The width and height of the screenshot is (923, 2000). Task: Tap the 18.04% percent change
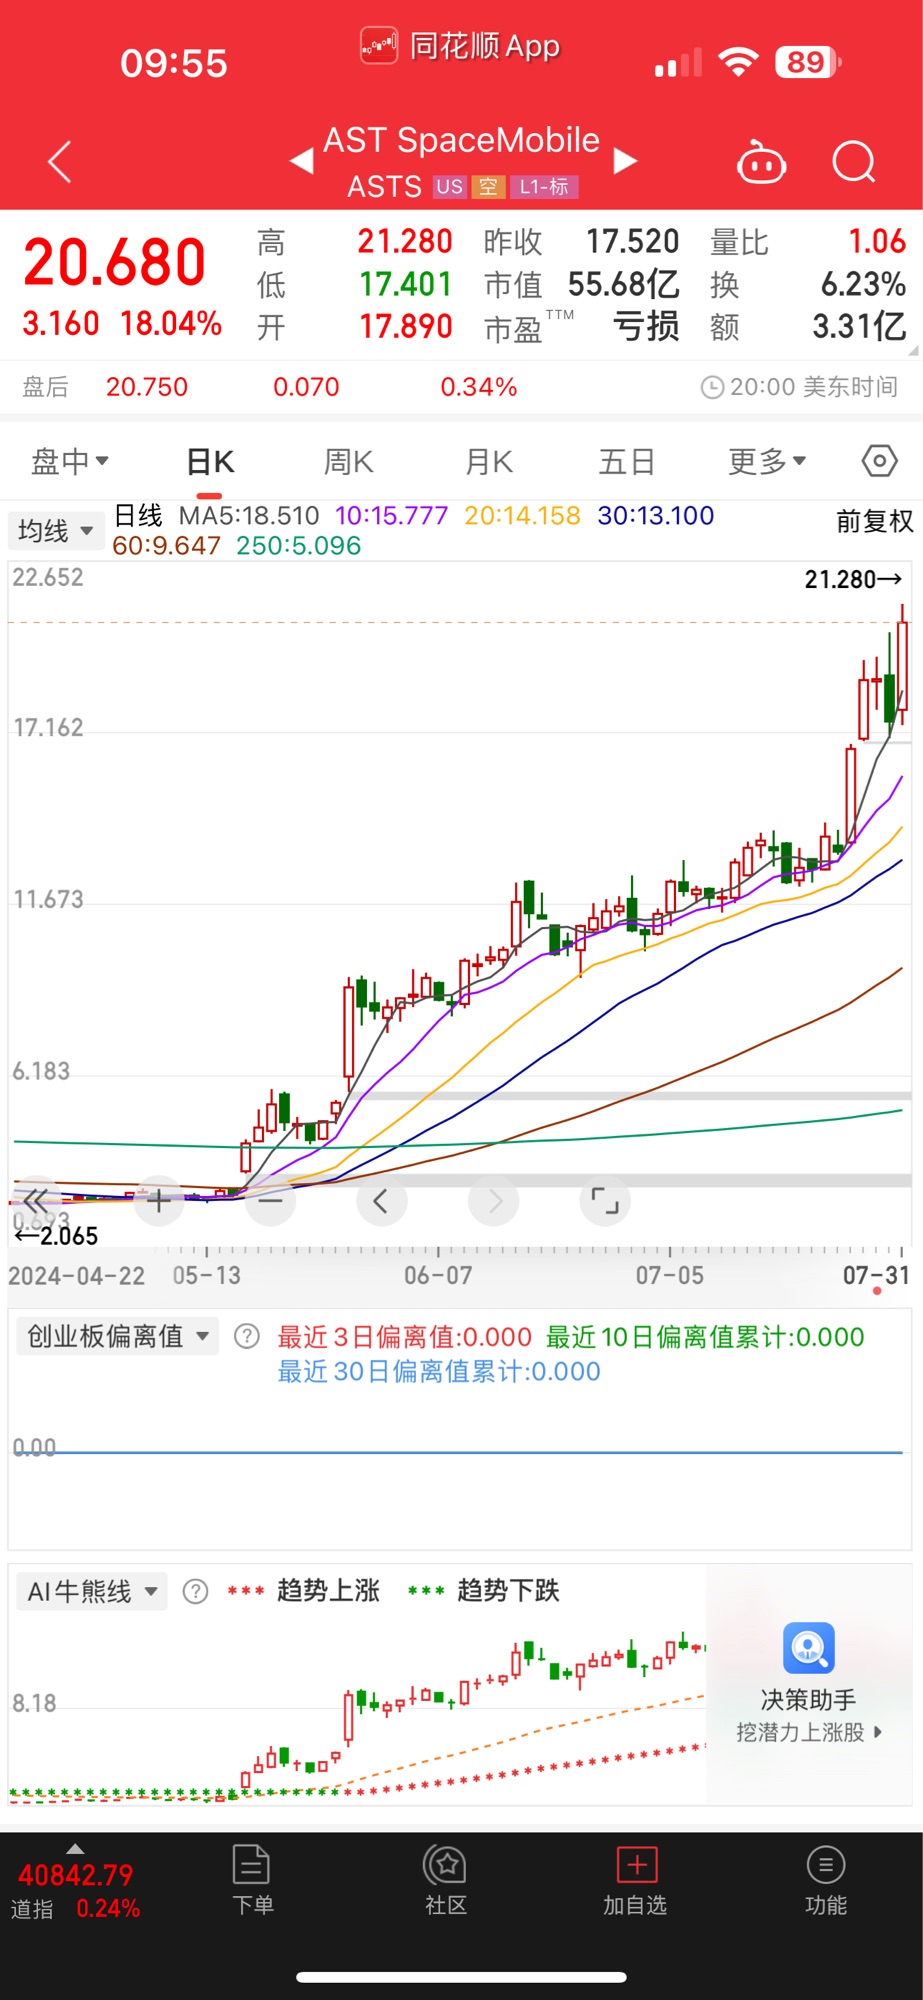click(x=171, y=323)
